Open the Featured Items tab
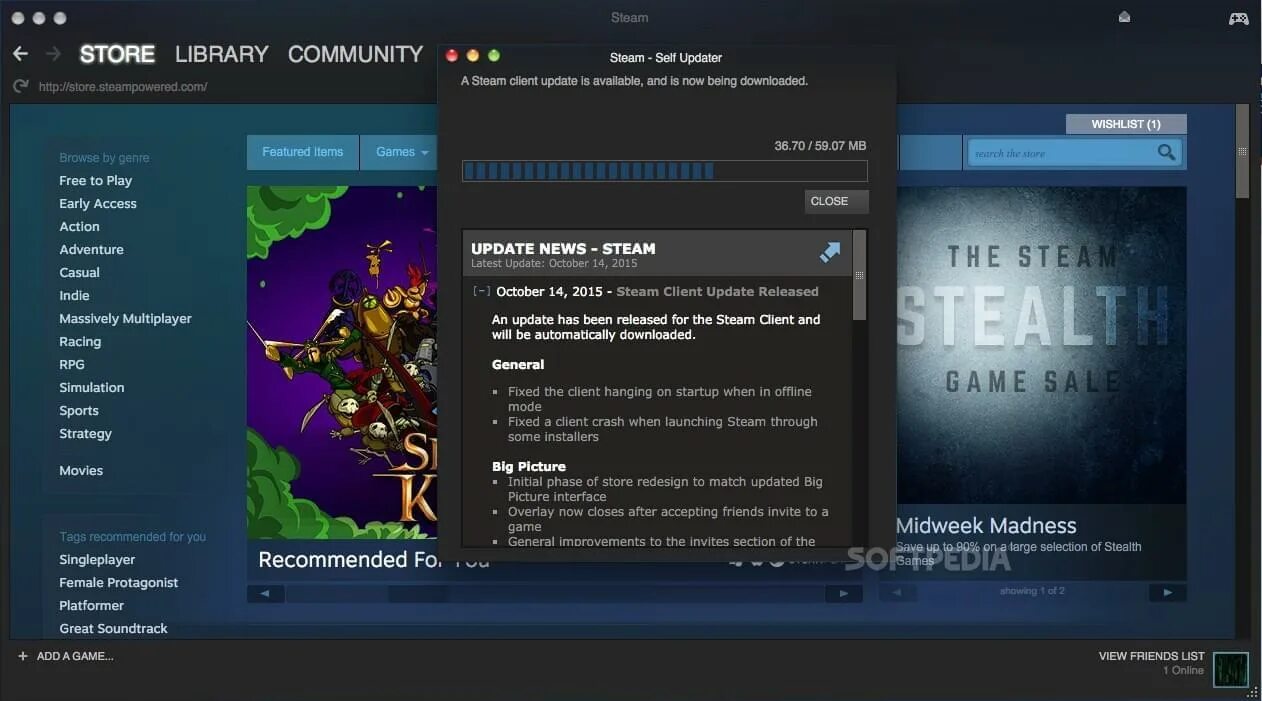The height and width of the screenshot is (701, 1262). [303, 152]
